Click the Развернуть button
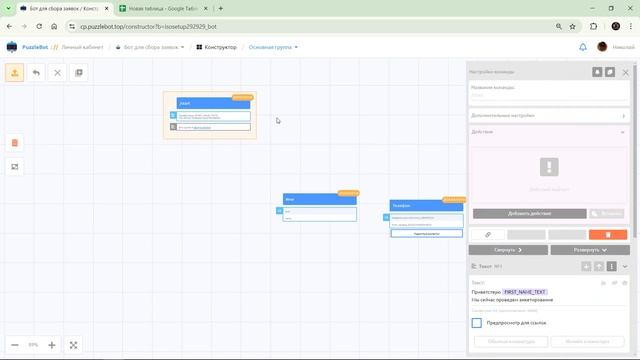Viewport: 640px width, 360px height. [590, 250]
